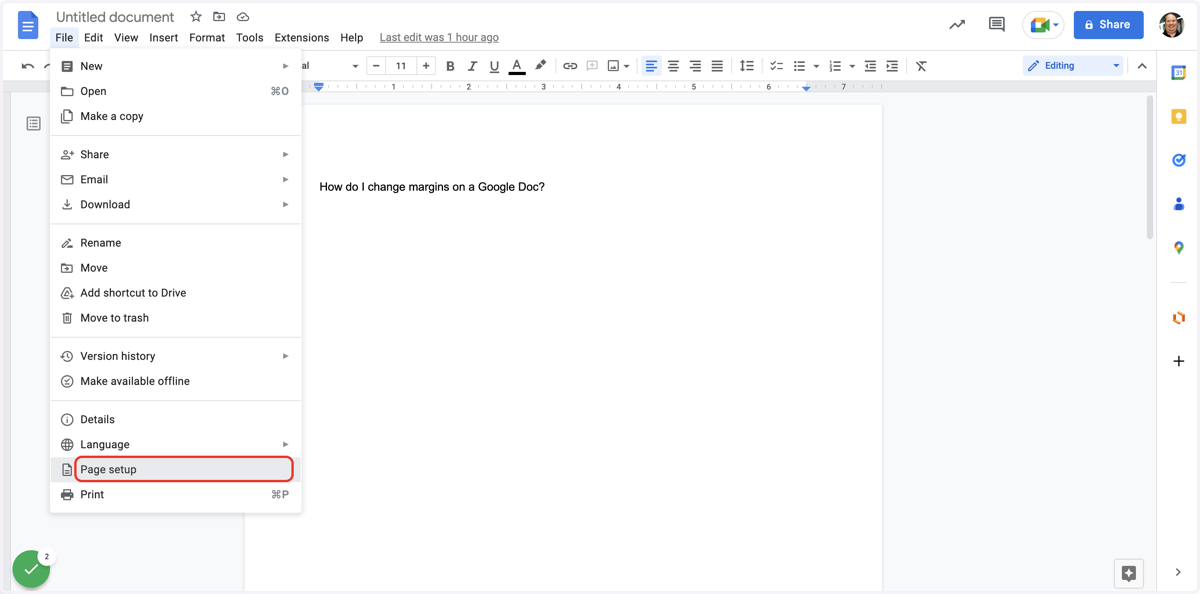The image size is (1200, 594).
Task: Insert a checklist
Action: click(776, 66)
